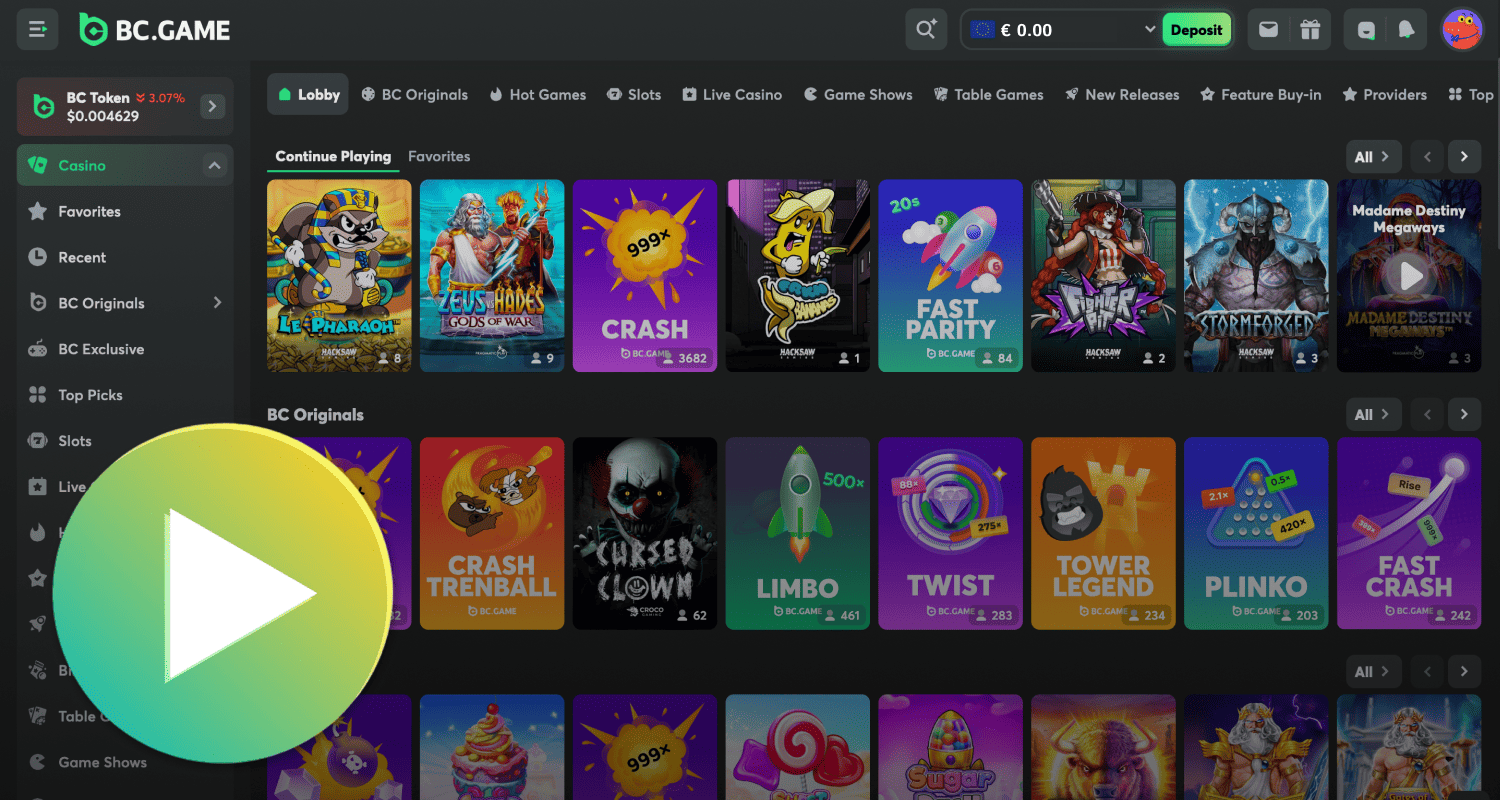This screenshot has height=800, width=1500.
Task: Open the Stormforged game thumbnail
Action: (x=1256, y=276)
